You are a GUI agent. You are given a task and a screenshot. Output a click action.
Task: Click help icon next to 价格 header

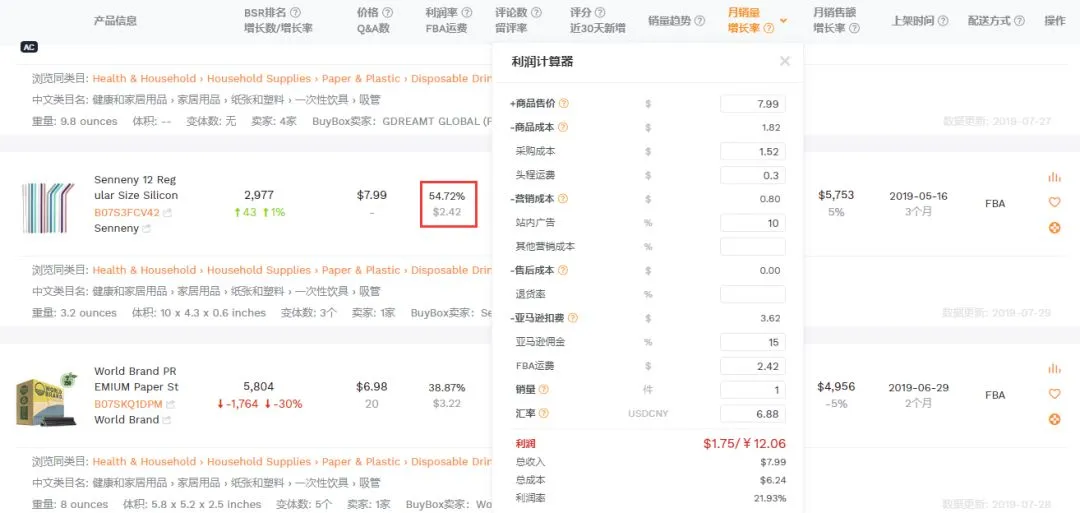click(x=387, y=12)
